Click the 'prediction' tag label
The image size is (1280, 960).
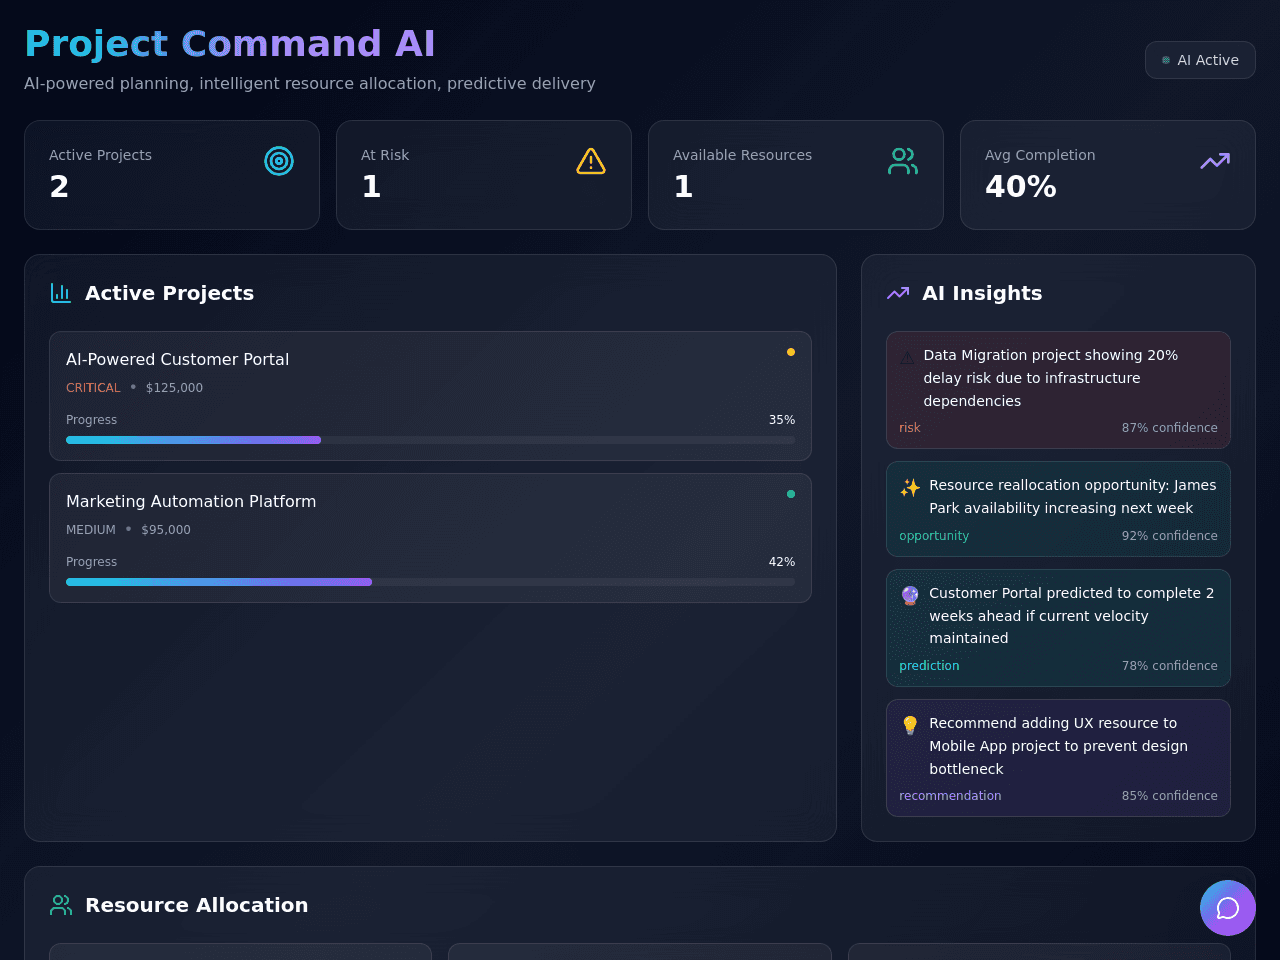pyautogui.click(x=929, y=666)
